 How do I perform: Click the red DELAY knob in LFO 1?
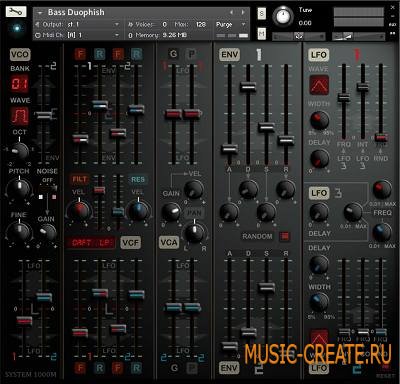coord(320,158)
